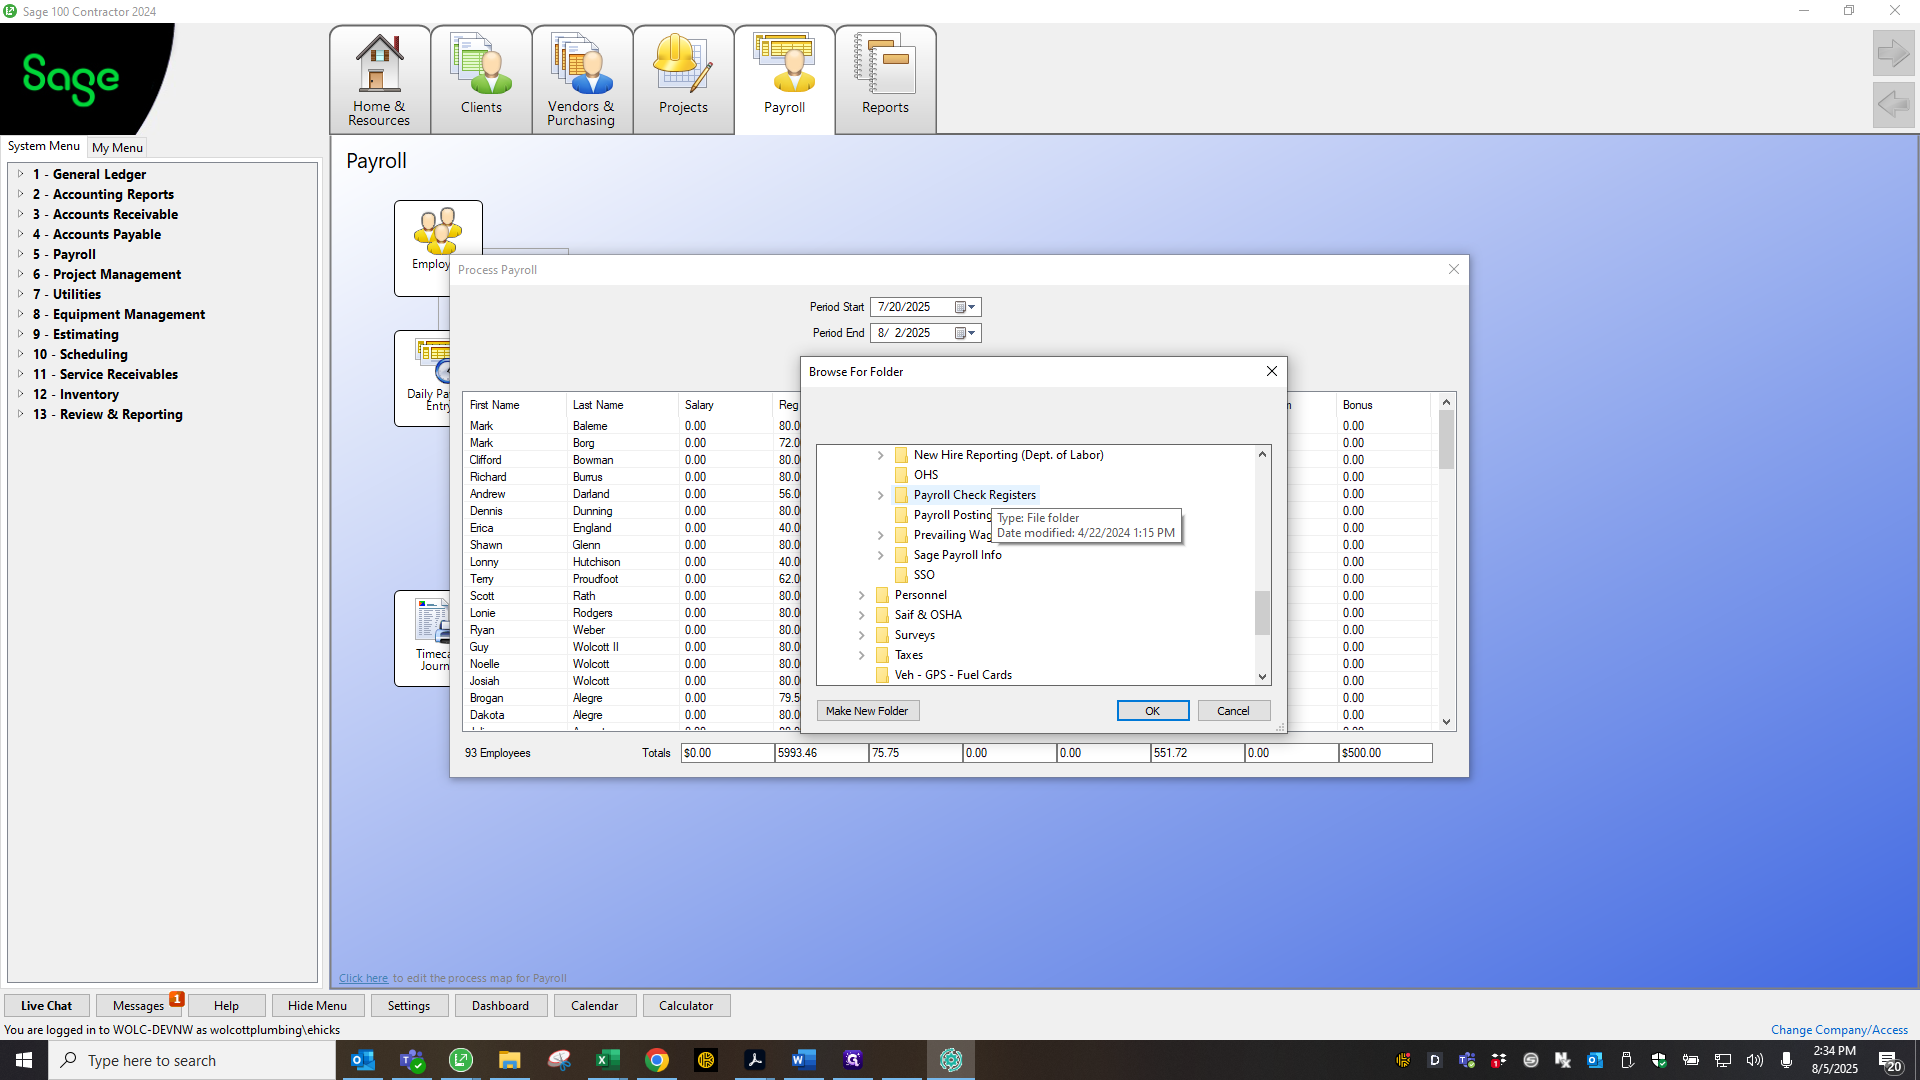This screenshot has width=1920, height=1080.
Task: Click the Salary totals field $0.00
Action: (x=727, y=753)
